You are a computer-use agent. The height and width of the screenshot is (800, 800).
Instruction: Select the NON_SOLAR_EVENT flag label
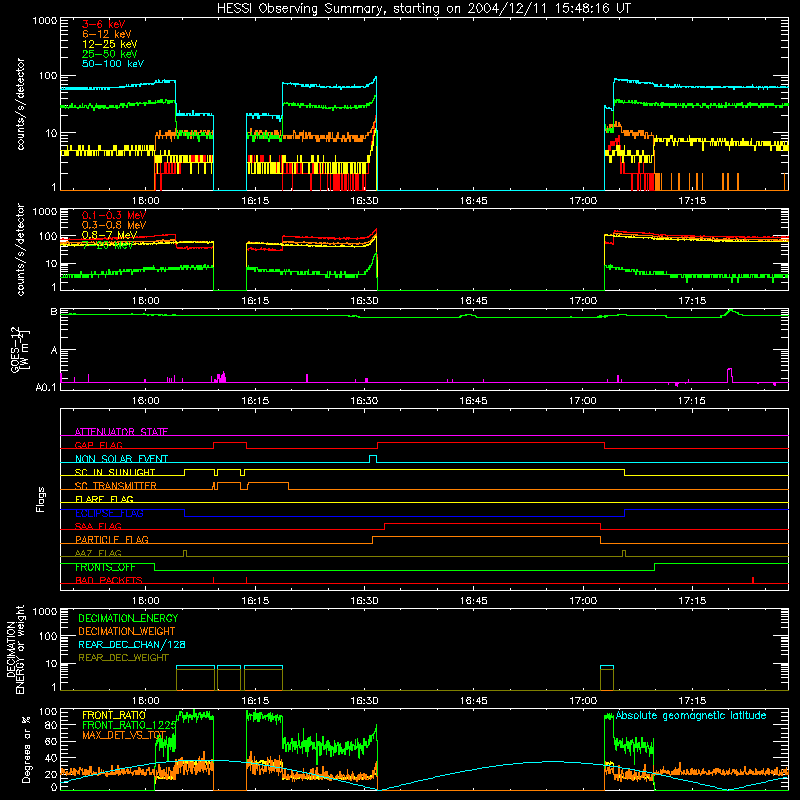121,459
